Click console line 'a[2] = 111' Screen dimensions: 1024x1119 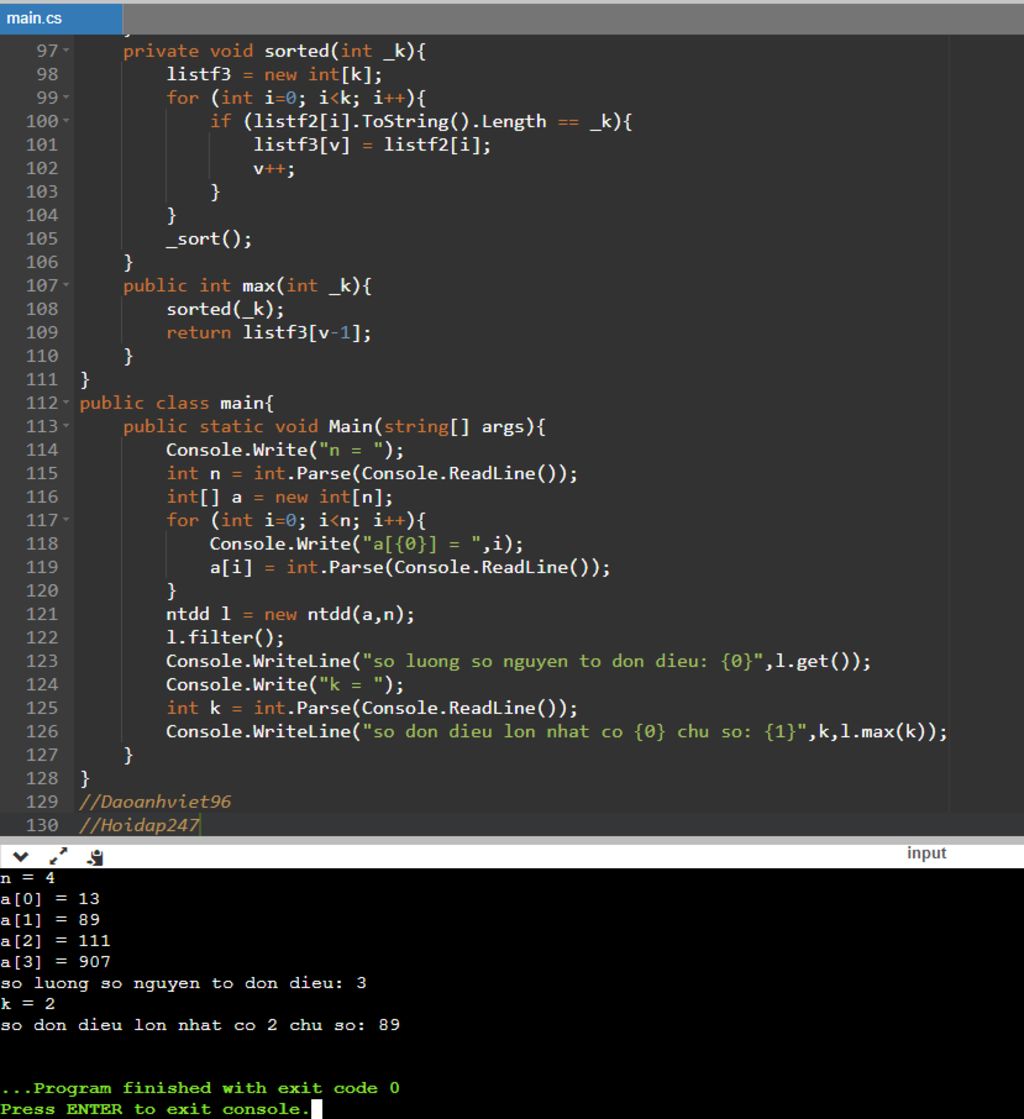pyautogui.click(x=55, y=941)
